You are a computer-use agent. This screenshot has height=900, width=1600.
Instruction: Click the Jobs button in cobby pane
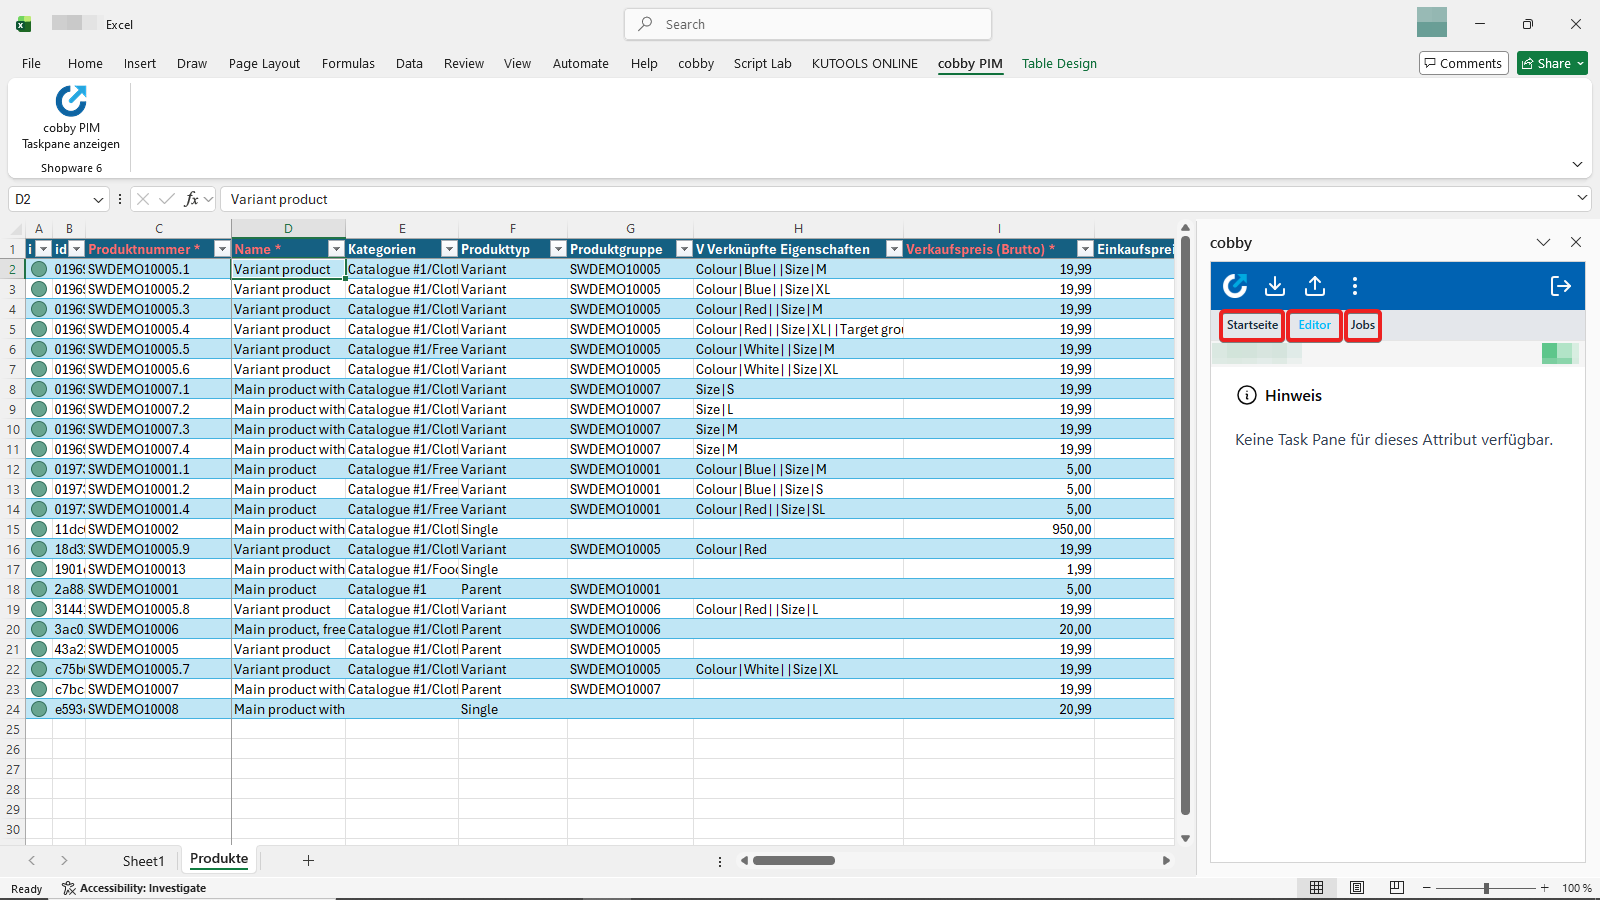coord(1362,325)
